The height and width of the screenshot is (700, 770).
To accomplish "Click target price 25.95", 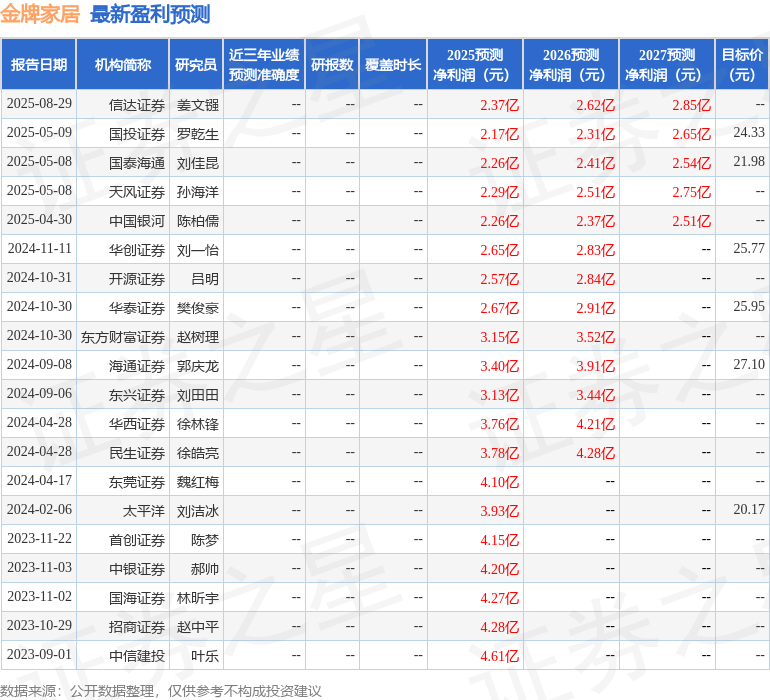I will tap(749, 306).
